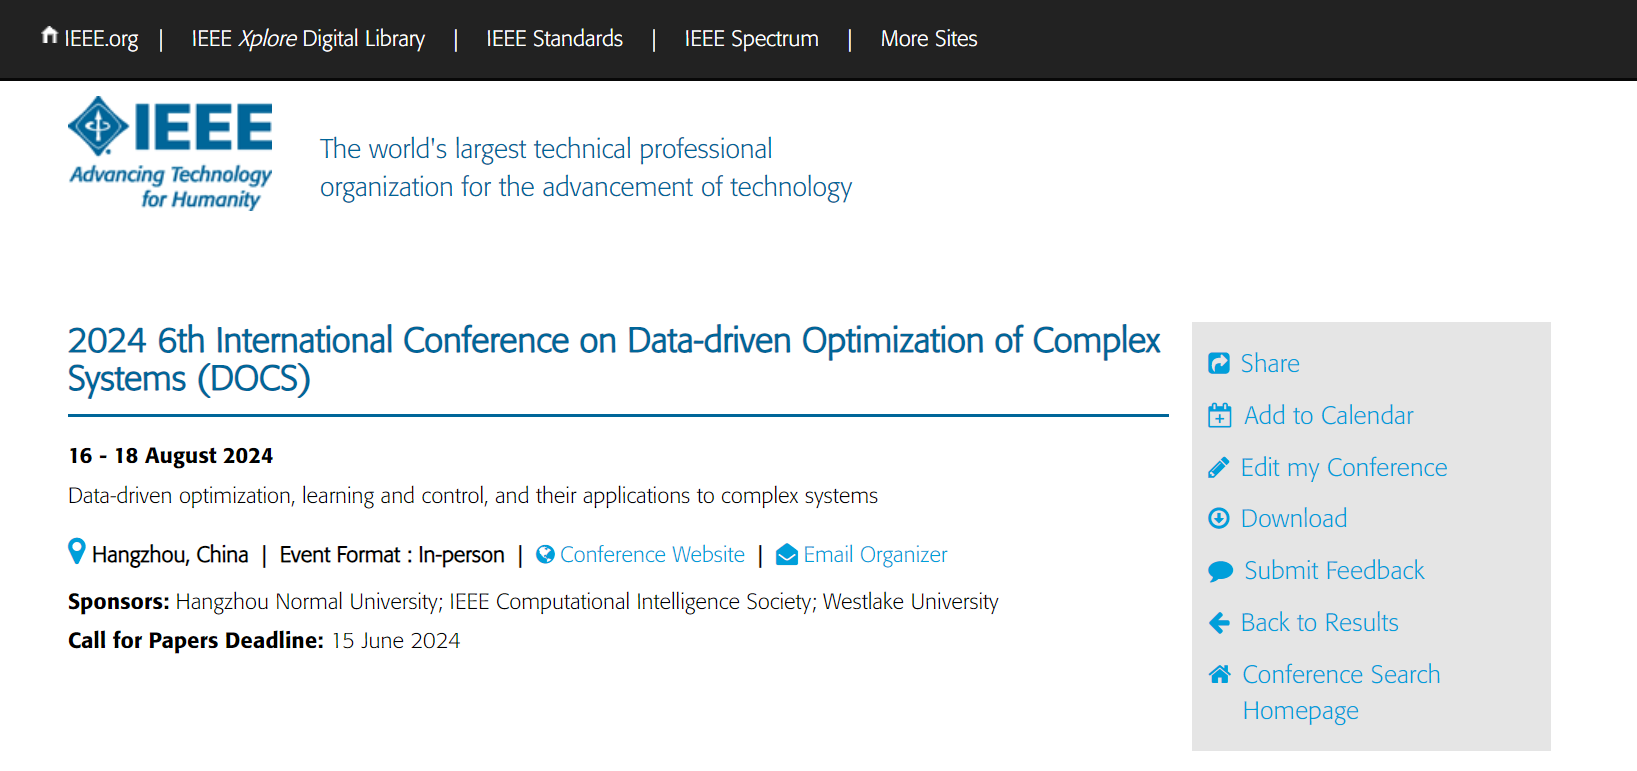Click the globe icon by Conference Website

coord(545,554)
